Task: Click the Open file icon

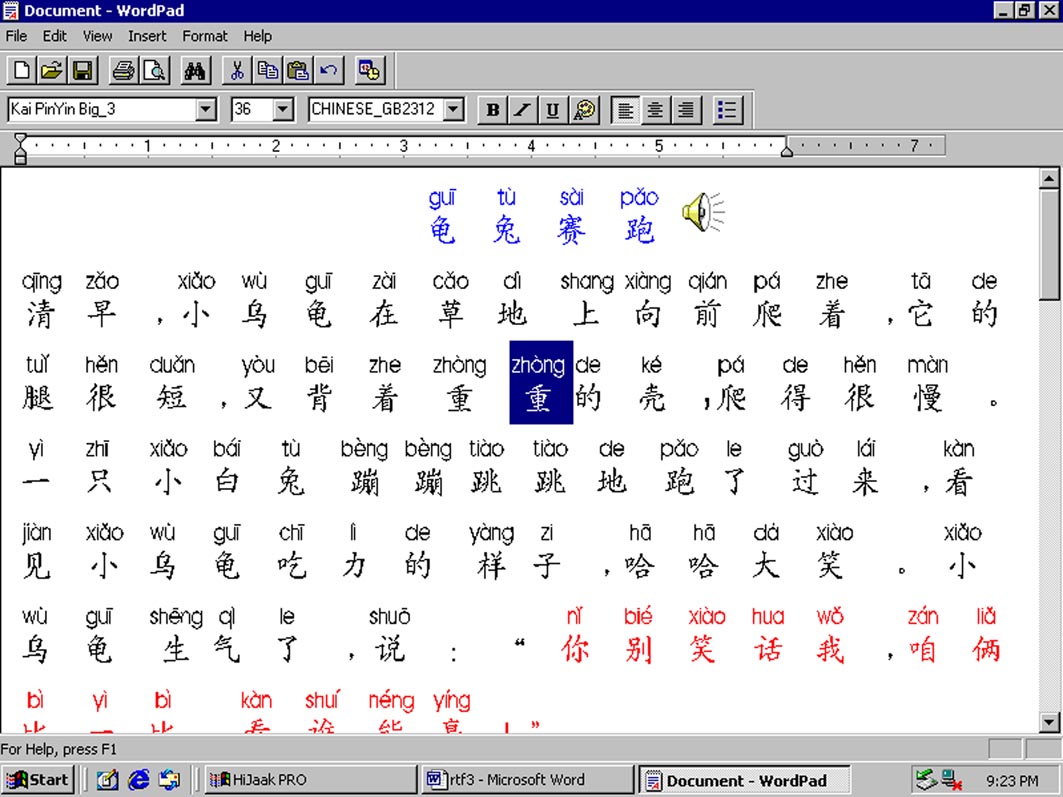Action: [51, 71]
